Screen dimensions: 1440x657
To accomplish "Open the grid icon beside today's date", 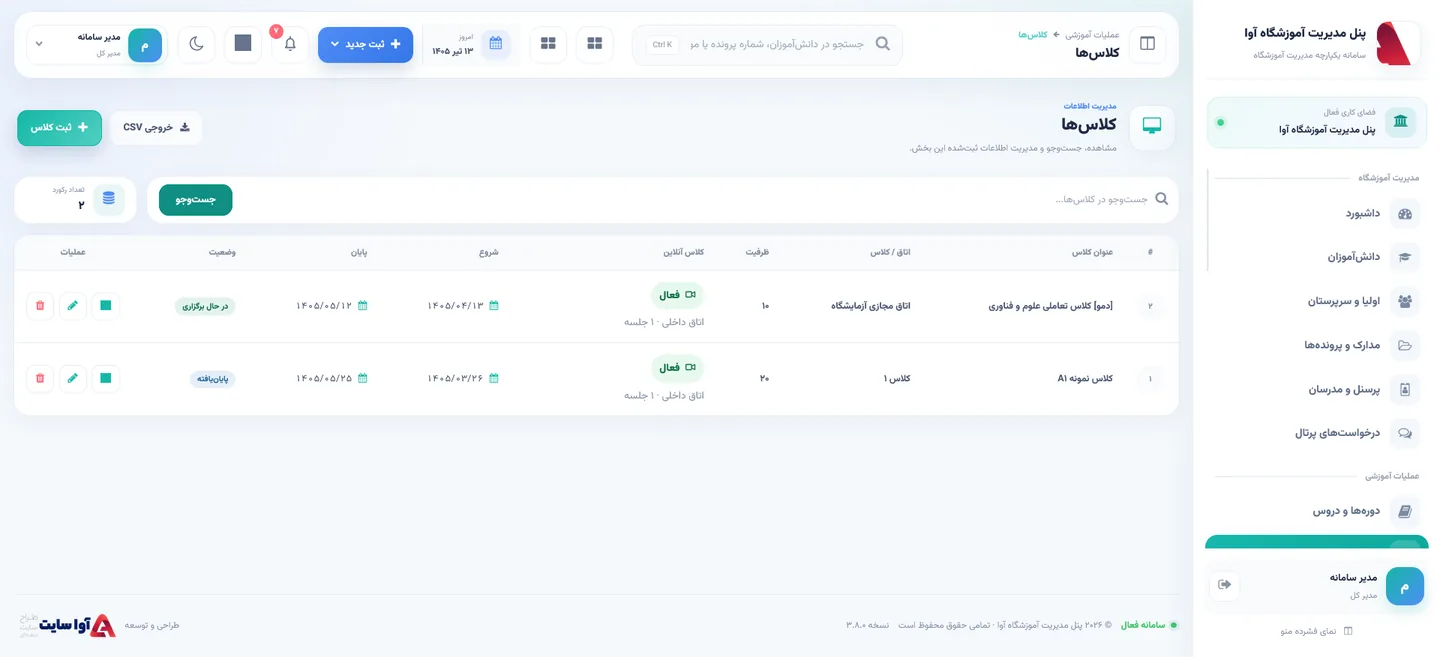I will 548,44.
